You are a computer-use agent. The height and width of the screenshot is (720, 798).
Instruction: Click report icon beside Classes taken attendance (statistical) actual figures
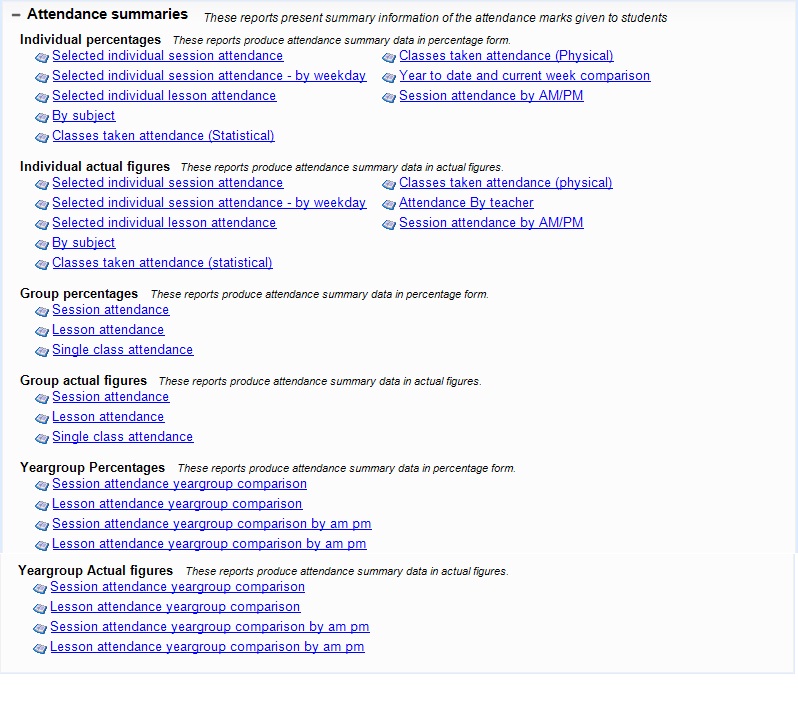42,265
